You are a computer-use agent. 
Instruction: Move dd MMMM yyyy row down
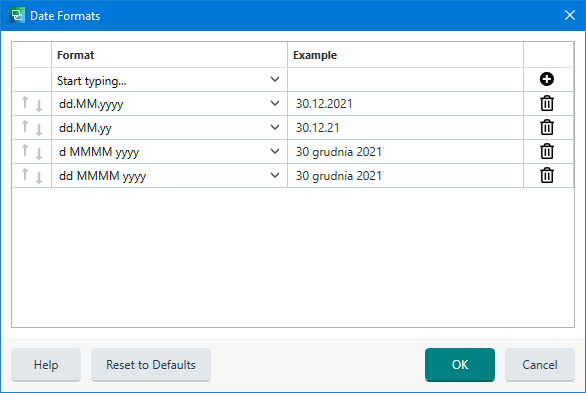click(39, 177)
